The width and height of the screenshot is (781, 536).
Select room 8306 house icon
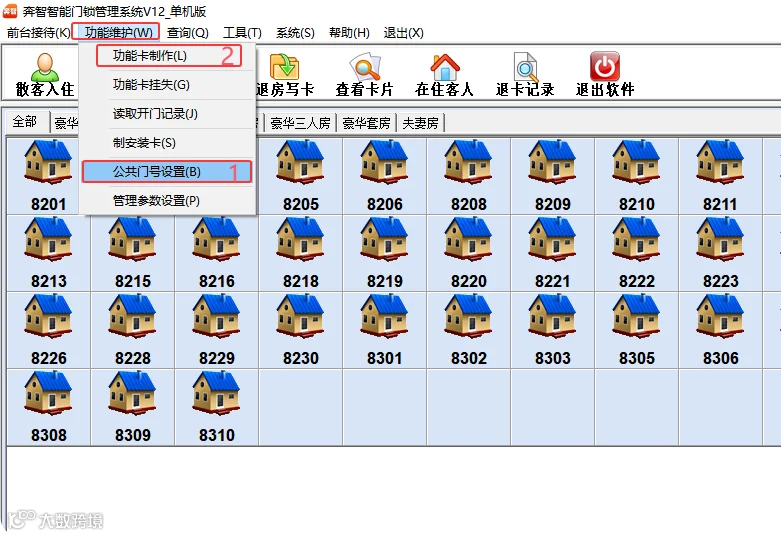coord(720,316)
